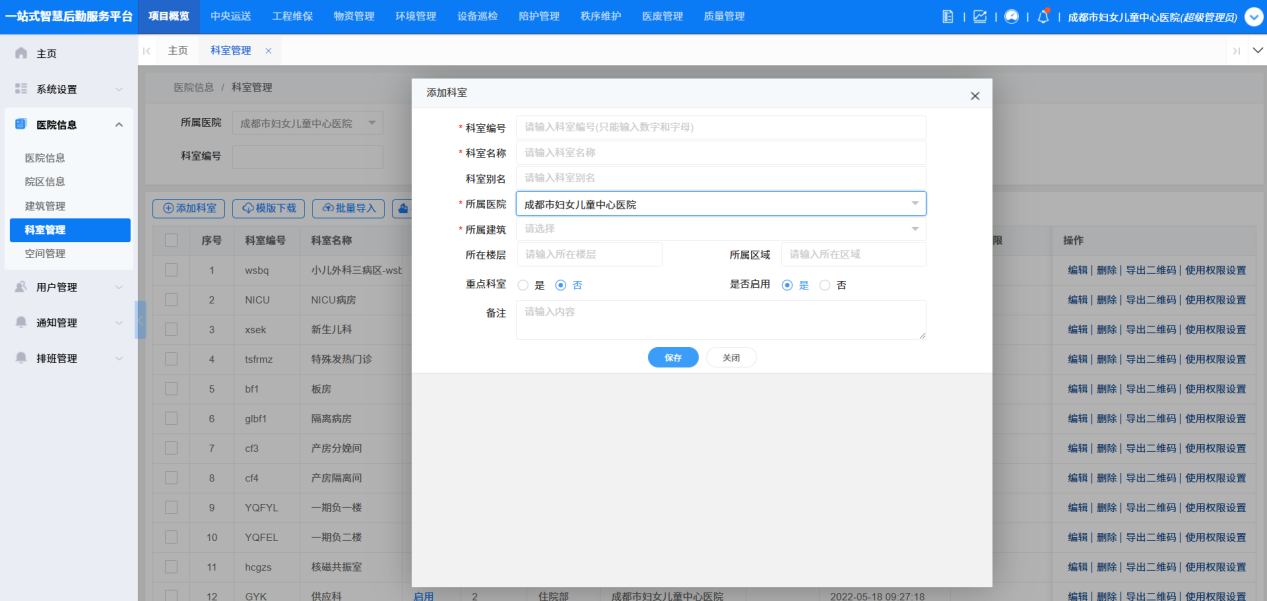The width and height of the screenshot is (1267, 601).
Task: Click the home icon beside 主页 in sidebar
Action: [x=21, y=53]
